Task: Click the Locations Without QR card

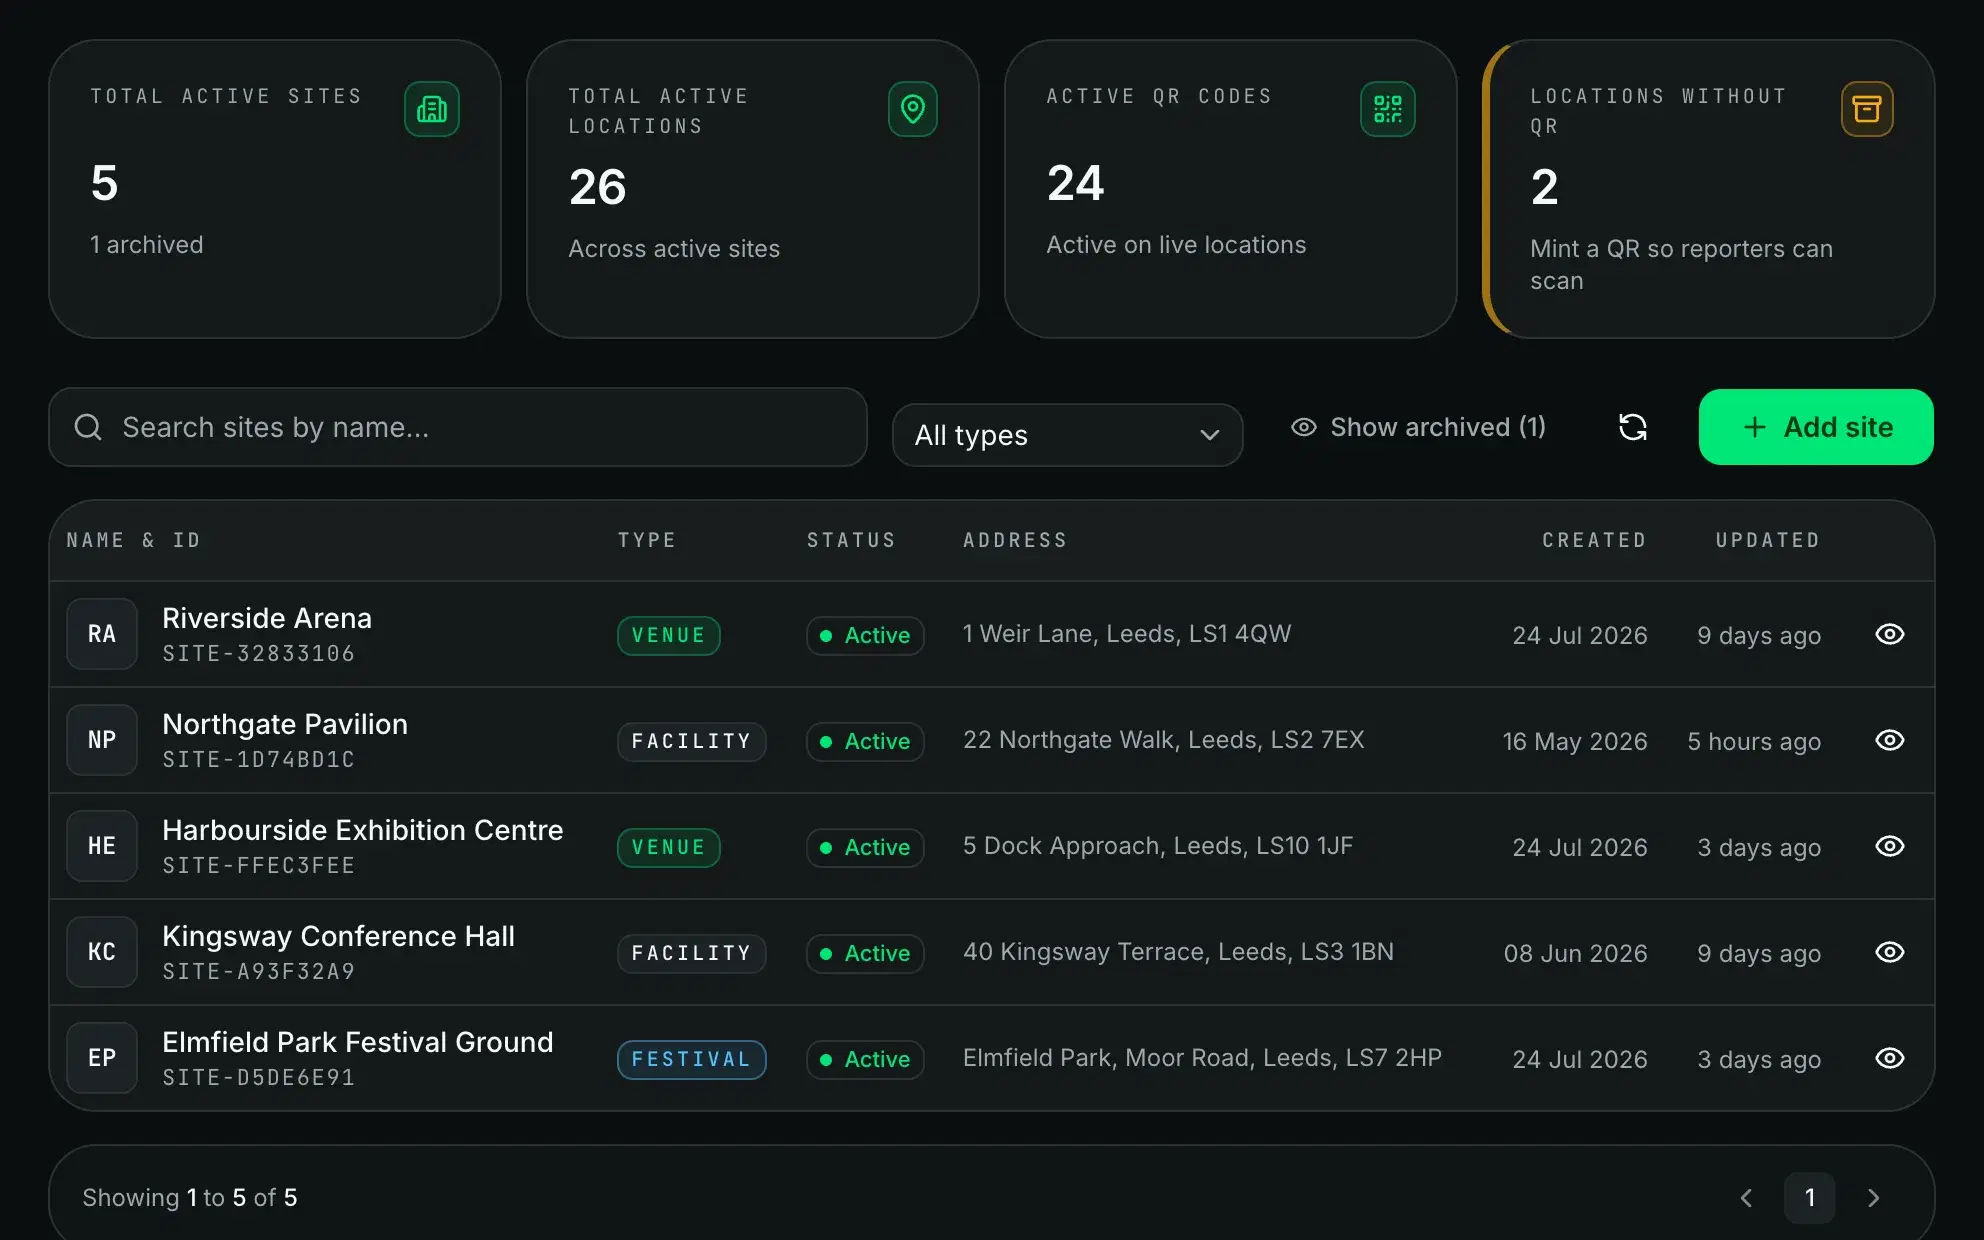Action: click(1708, 189)
